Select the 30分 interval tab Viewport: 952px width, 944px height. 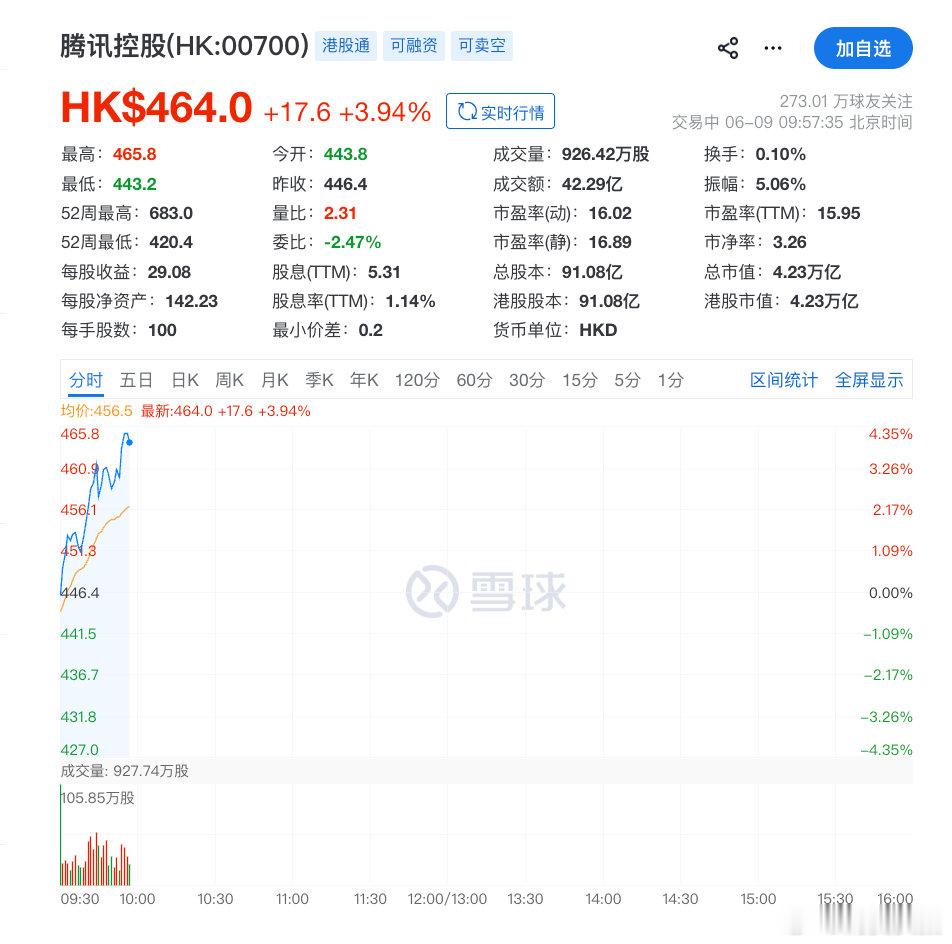tap(527, 380)
